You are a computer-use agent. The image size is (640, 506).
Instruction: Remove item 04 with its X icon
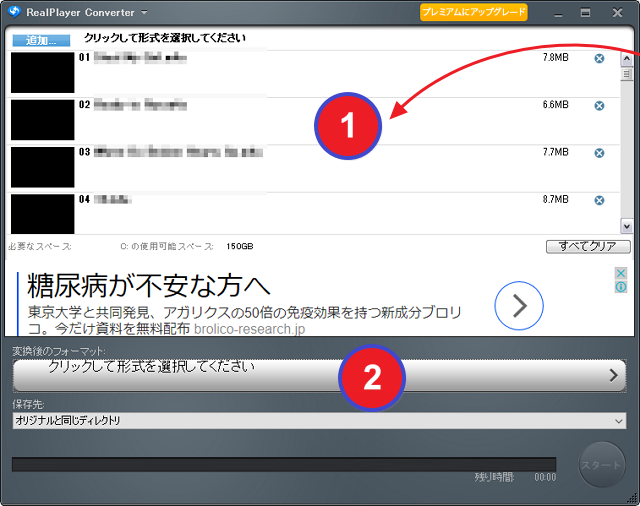599,200
